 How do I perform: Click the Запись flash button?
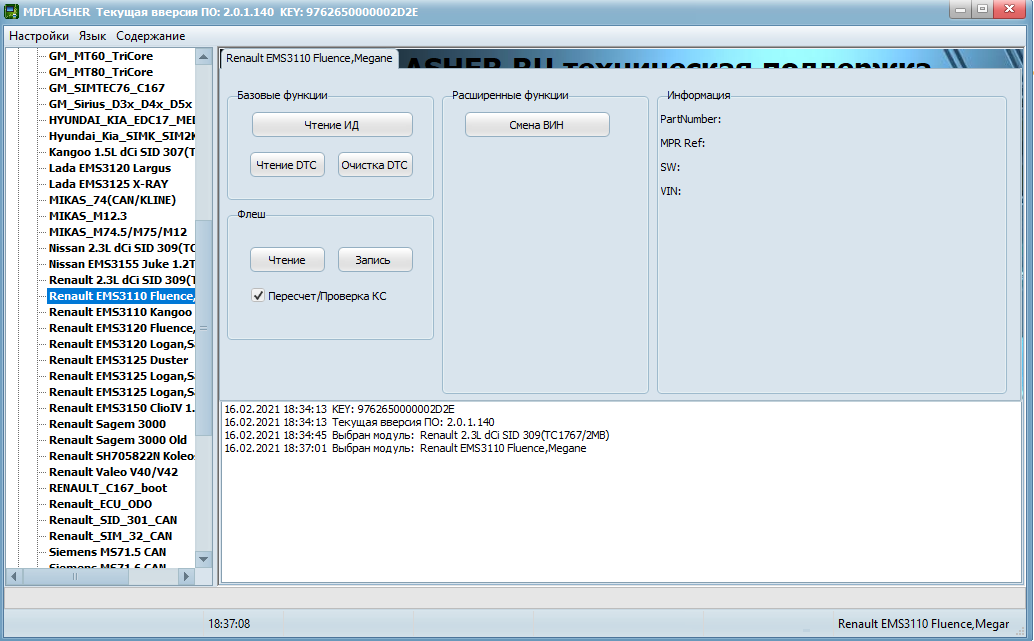click(375, 260)
